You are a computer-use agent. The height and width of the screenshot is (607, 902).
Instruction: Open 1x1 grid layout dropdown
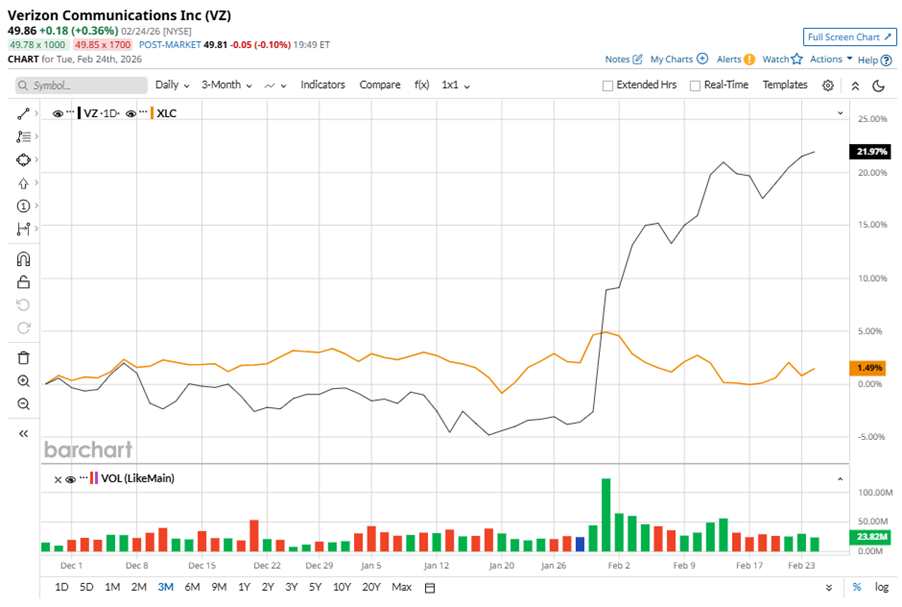456,85
